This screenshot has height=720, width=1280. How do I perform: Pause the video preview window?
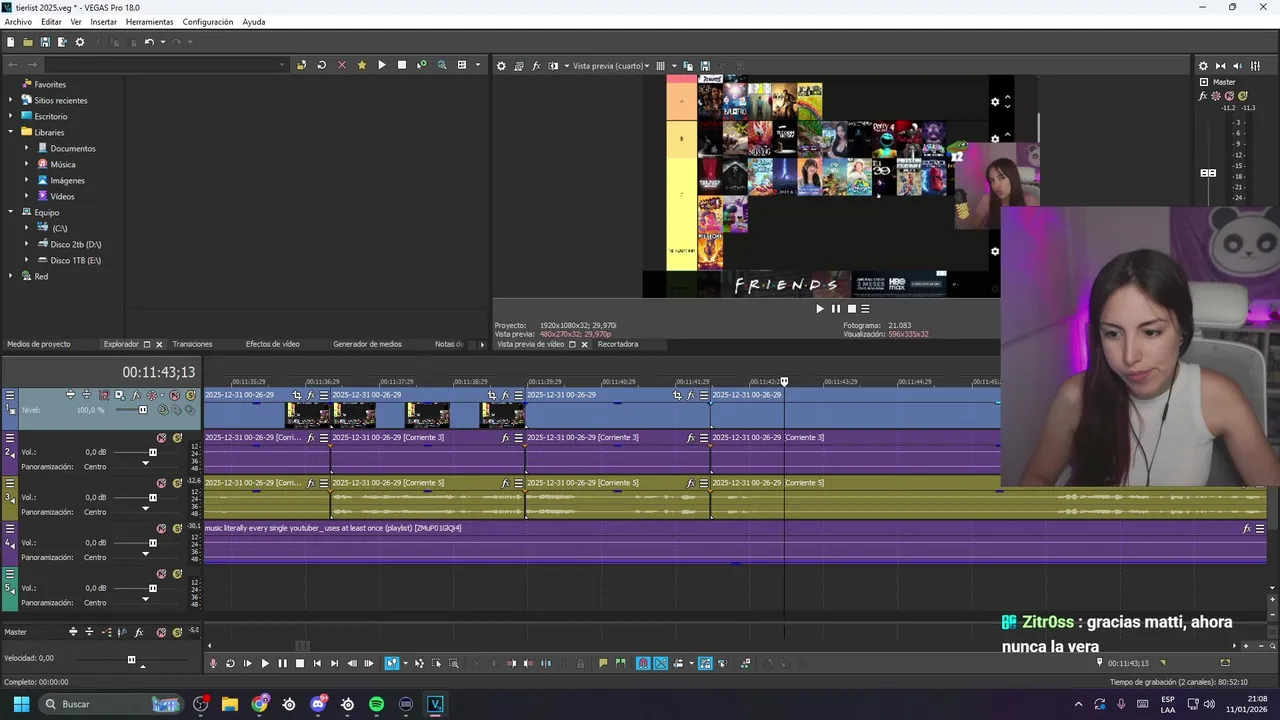click(836, 309)
